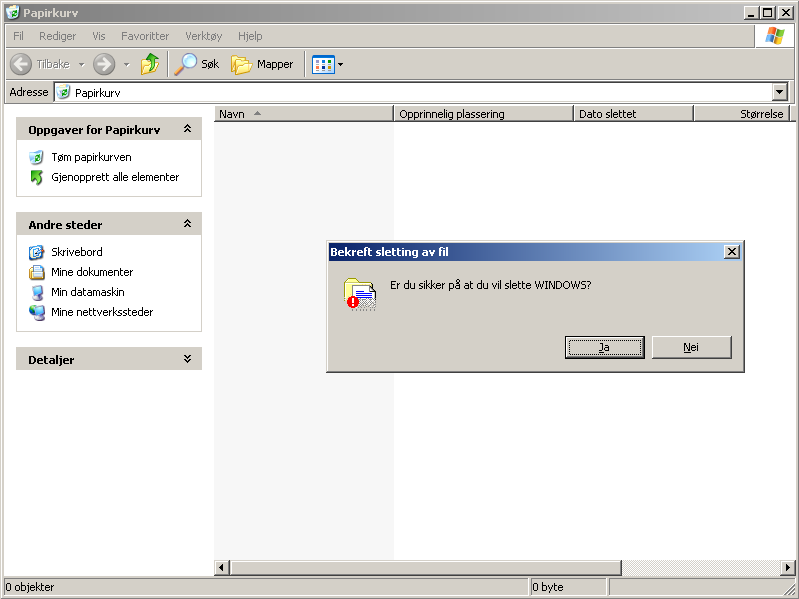Open the Rediger menu

(58, 36)
